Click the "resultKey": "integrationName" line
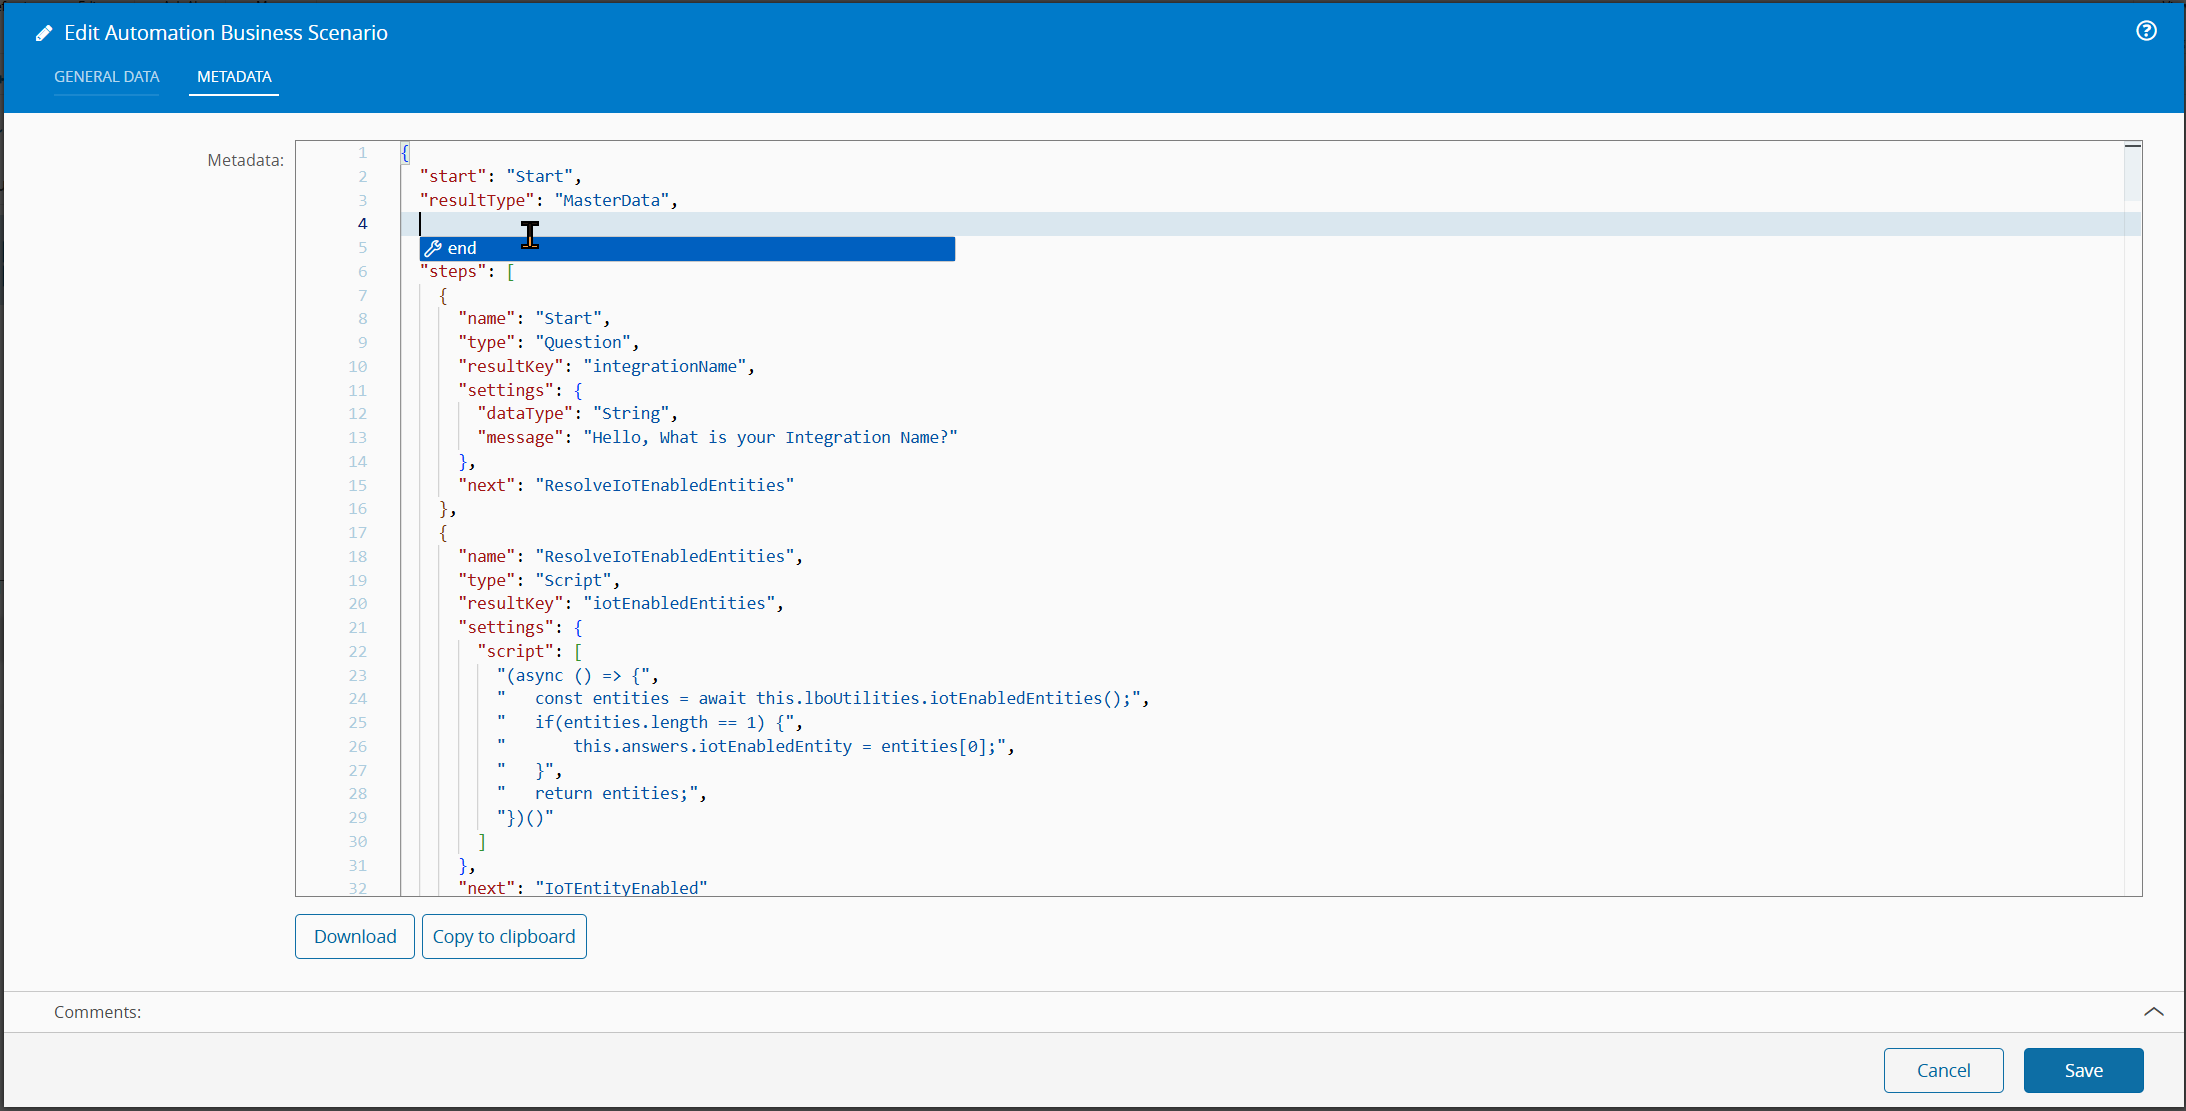Viewport: 2186px width, 1111px height. (606, 366)
